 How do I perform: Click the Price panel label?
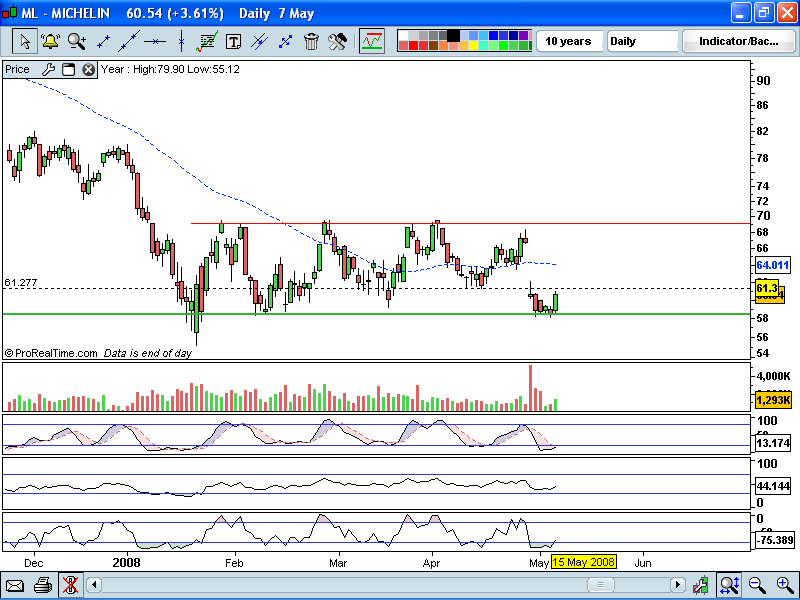click(17, 69)
